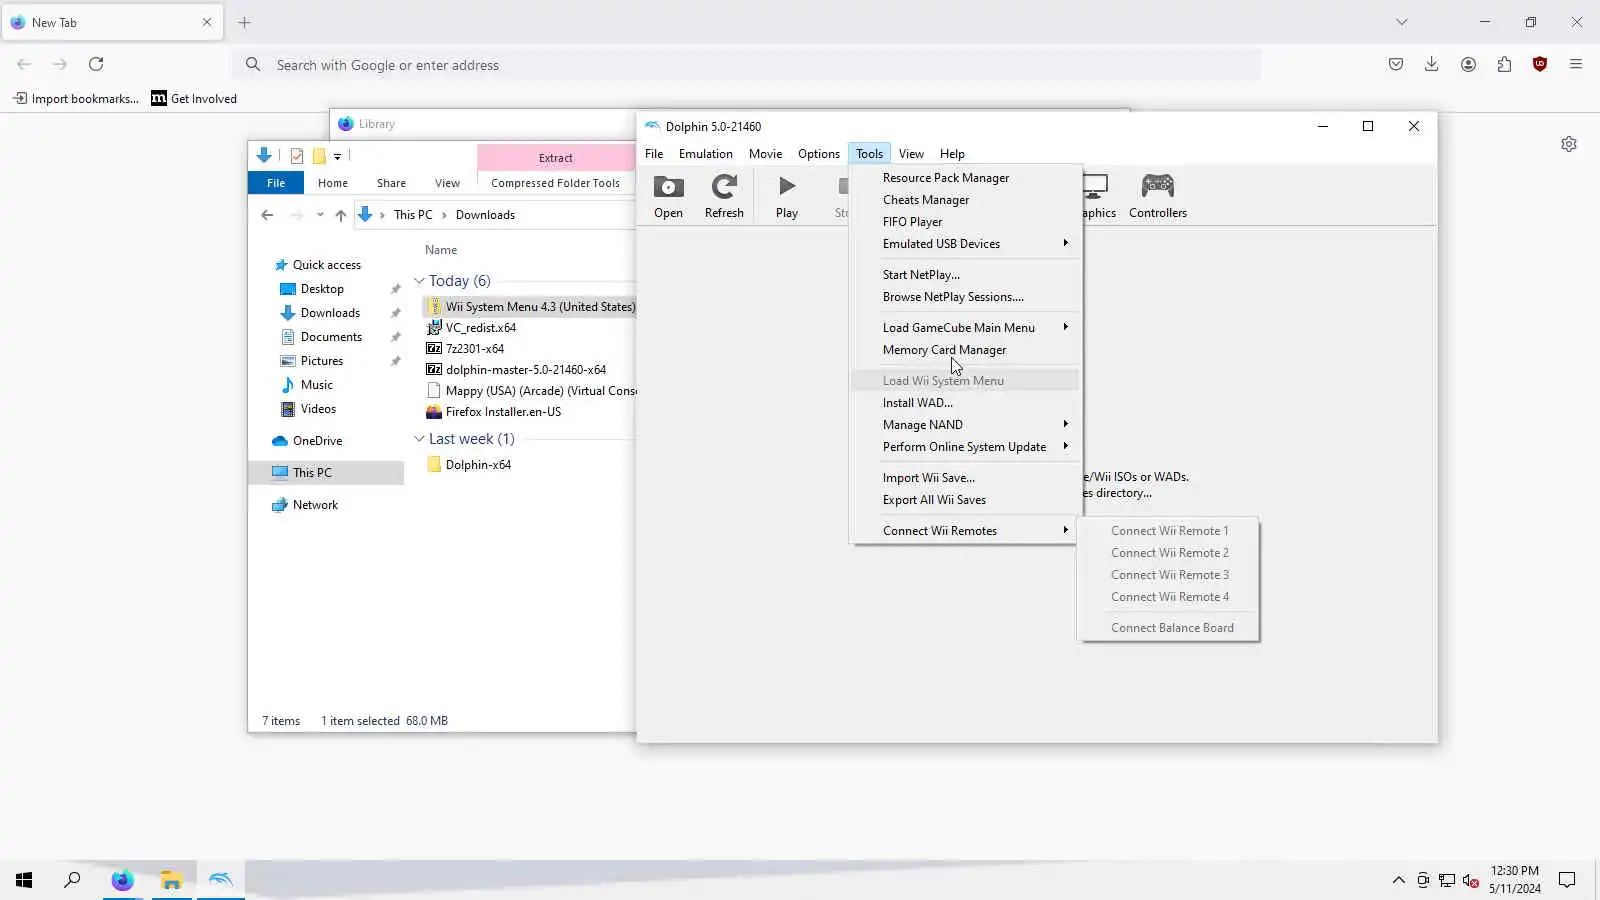Open the Dolphin Movie menu
The image size is (1600, 900).
766,154
